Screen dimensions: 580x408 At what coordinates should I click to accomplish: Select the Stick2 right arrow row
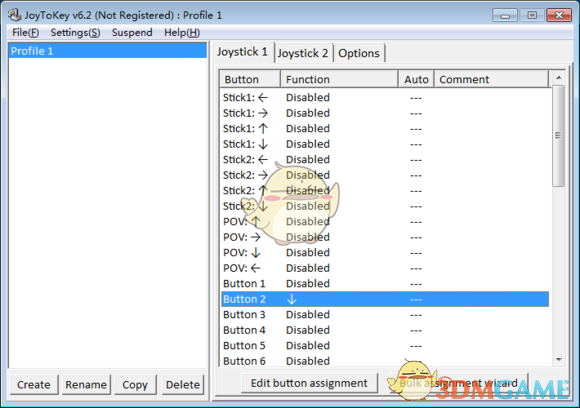point(385,175)
